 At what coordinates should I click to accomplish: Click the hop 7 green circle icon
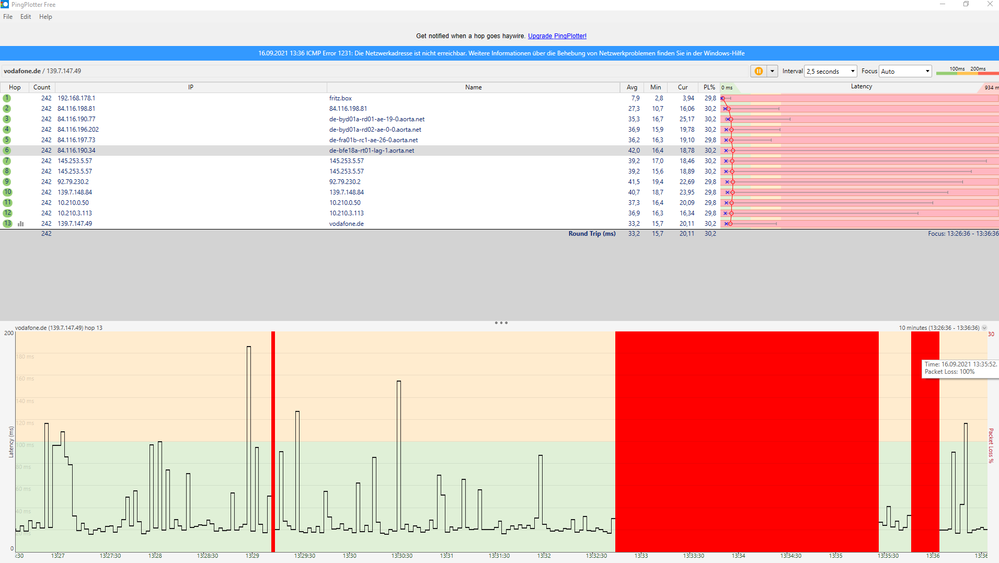pyautogui.click(x=7, y=161)
